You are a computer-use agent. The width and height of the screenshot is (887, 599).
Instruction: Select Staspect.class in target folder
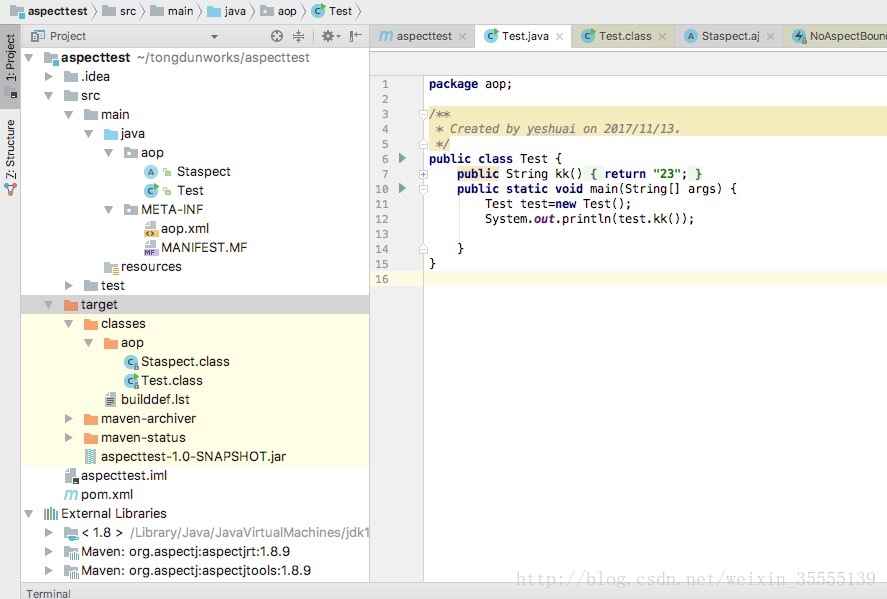(185, 361)
